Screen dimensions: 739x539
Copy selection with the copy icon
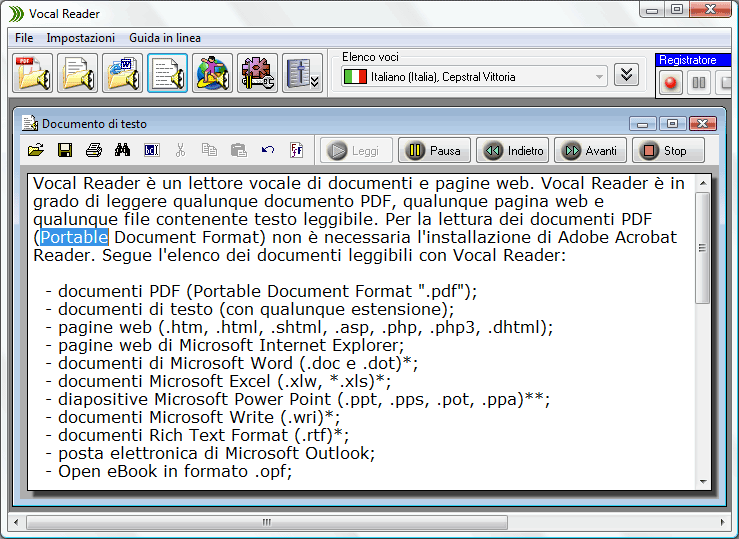(209, 150)
